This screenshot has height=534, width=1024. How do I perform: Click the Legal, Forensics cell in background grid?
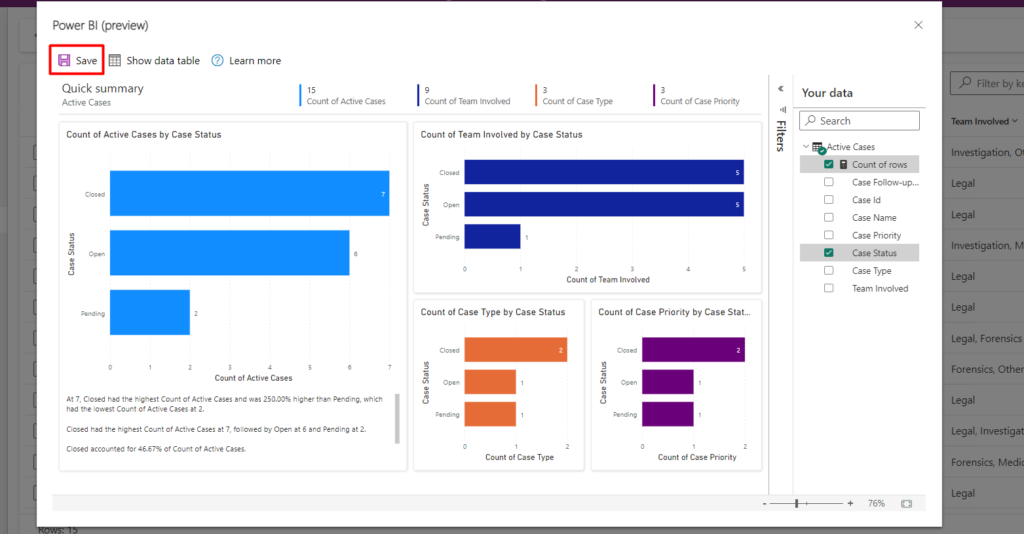point(986,338)
